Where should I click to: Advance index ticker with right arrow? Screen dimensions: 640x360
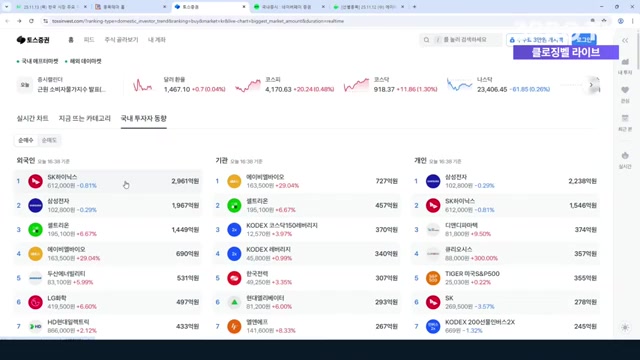coord(591,85)
